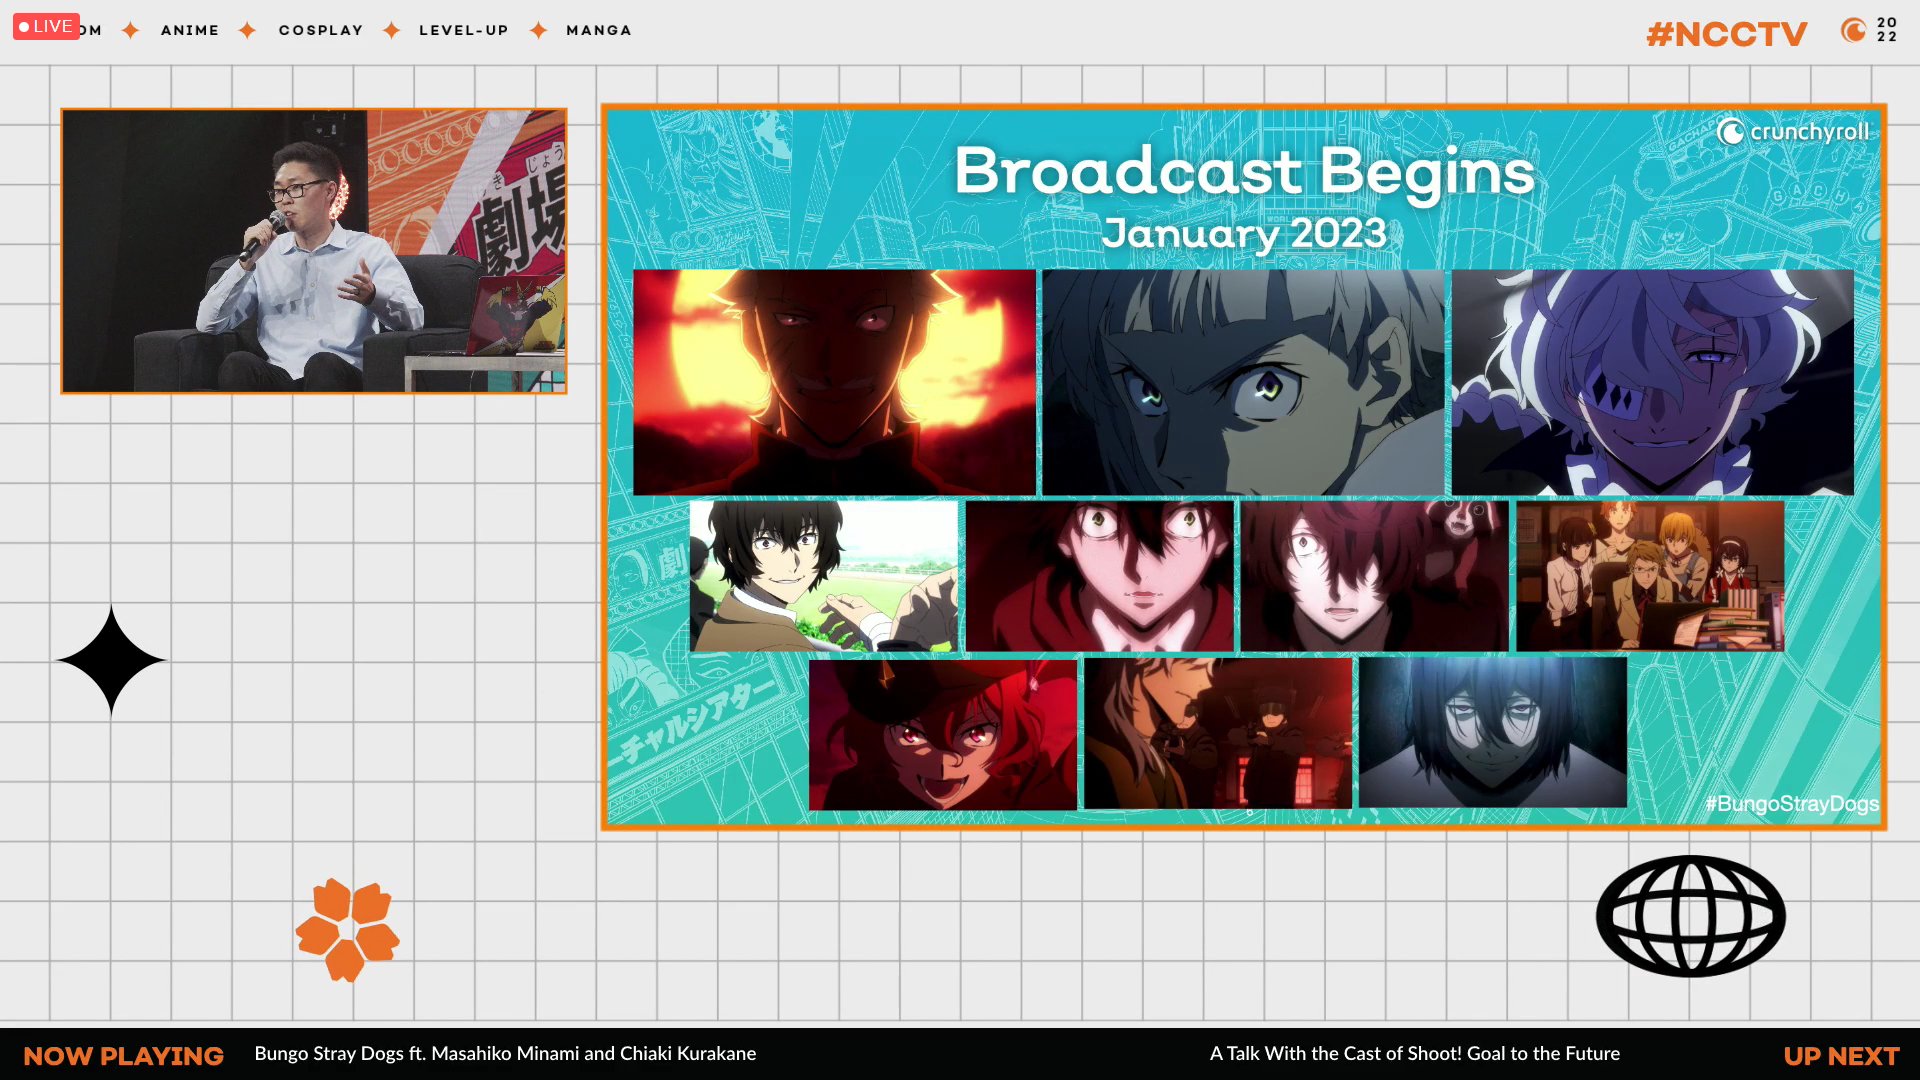Open the purple masked character still
The image size is (1920, 1080).
tap(1652, 382)
